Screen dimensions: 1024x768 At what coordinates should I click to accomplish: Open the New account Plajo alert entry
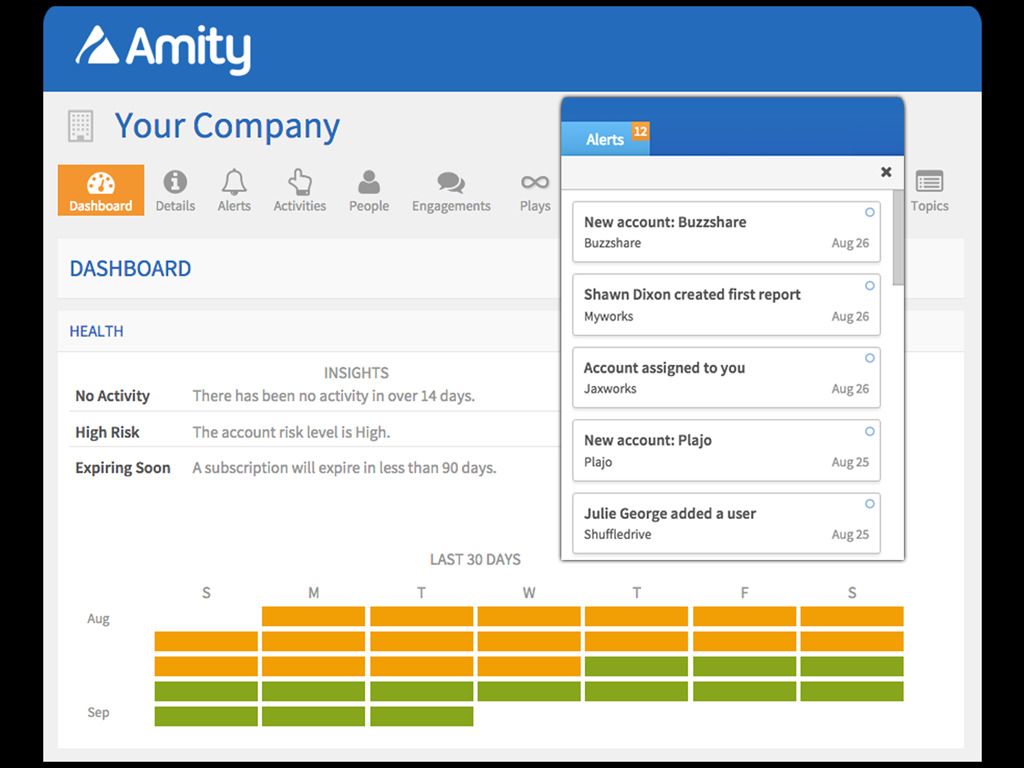[x=725, y=450]
